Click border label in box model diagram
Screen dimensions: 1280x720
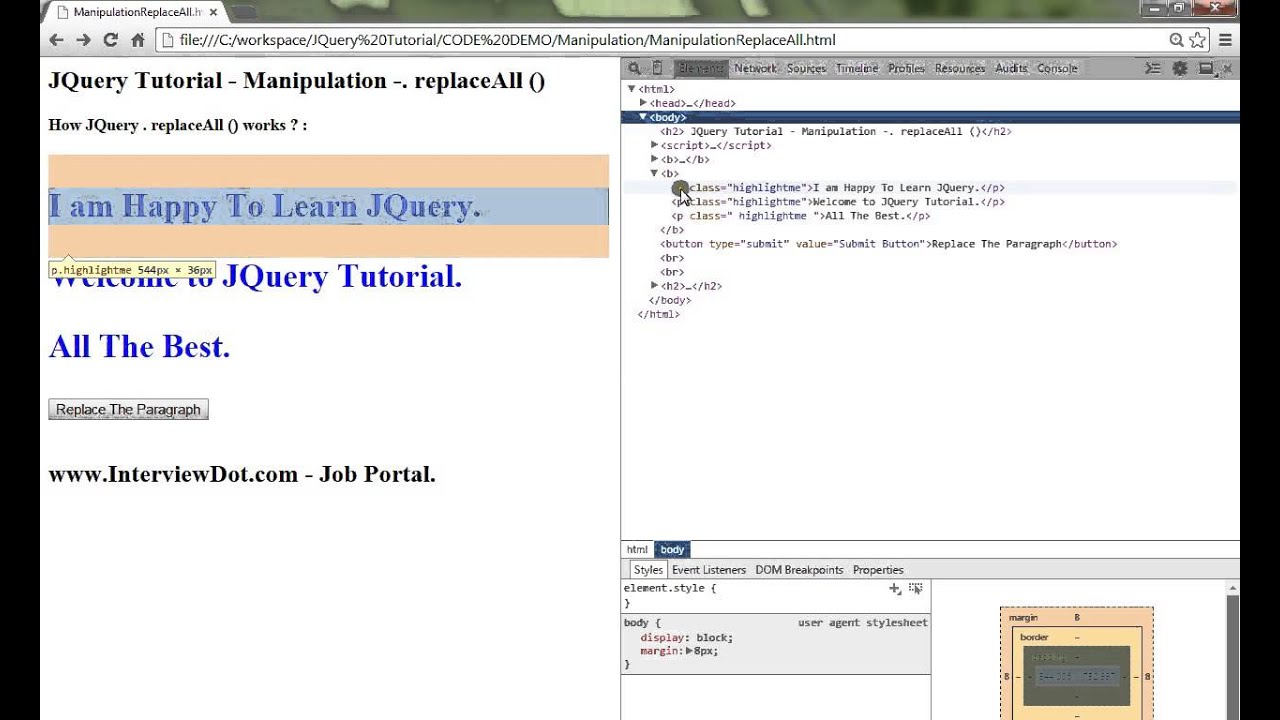coord(1034,637)
